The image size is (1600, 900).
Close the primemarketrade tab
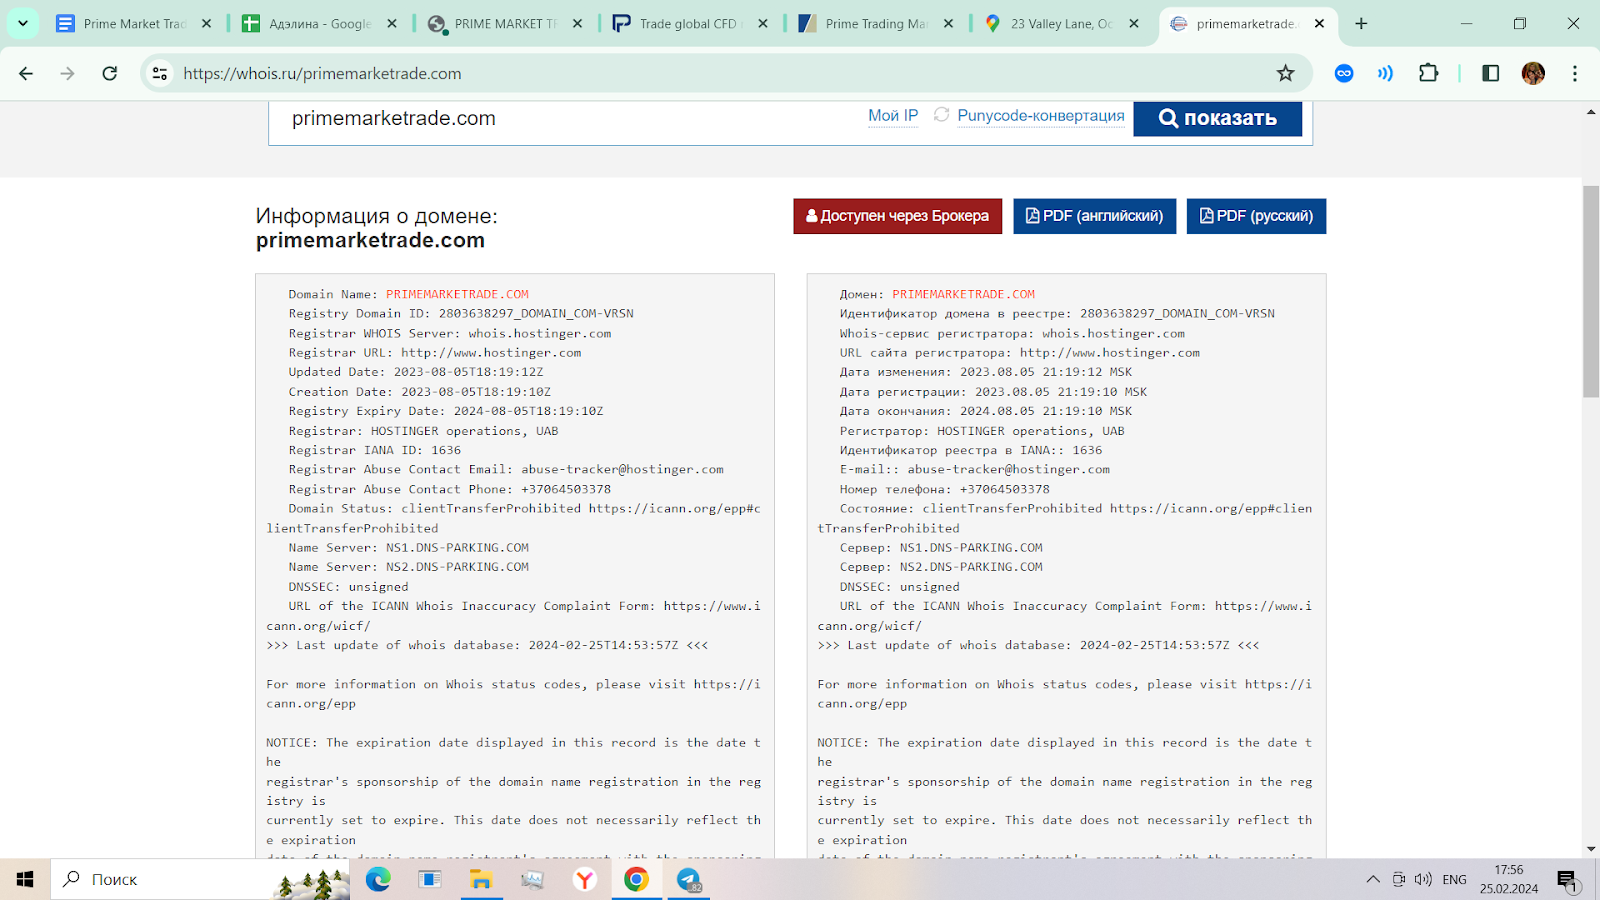[x=1319, y=23]
